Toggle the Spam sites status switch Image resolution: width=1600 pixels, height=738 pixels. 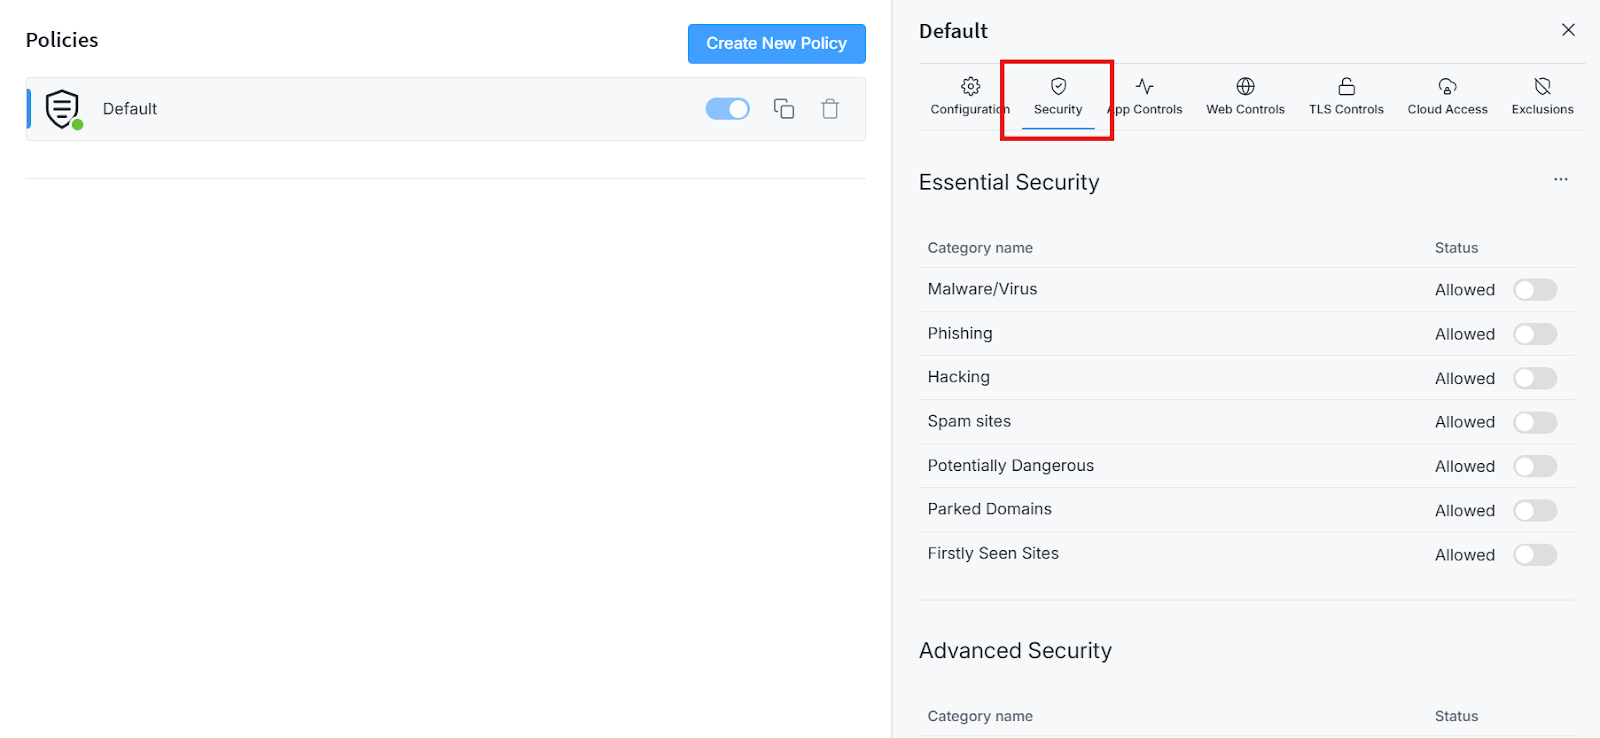click(1535, 422)
